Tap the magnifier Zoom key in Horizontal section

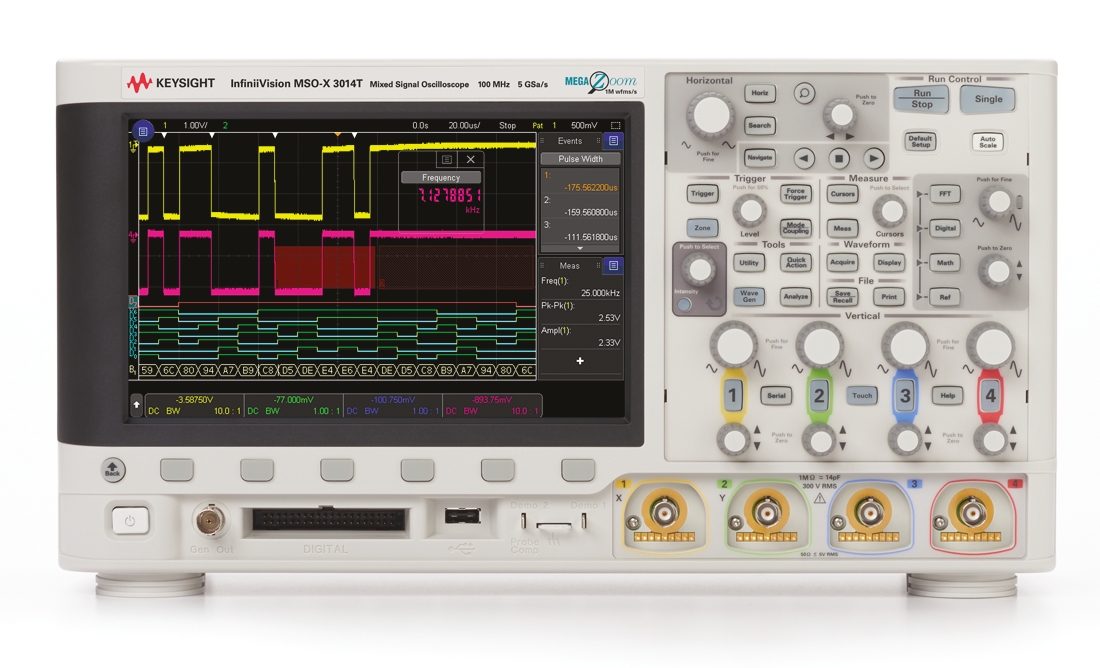pos(804,93)
